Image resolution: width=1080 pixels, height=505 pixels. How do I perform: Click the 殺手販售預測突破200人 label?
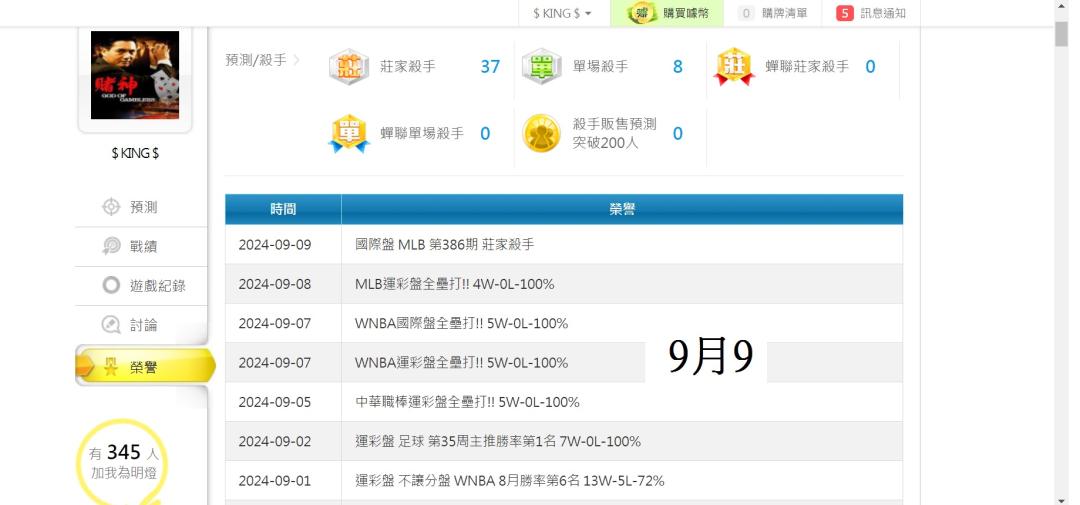[x=614, y=133]
